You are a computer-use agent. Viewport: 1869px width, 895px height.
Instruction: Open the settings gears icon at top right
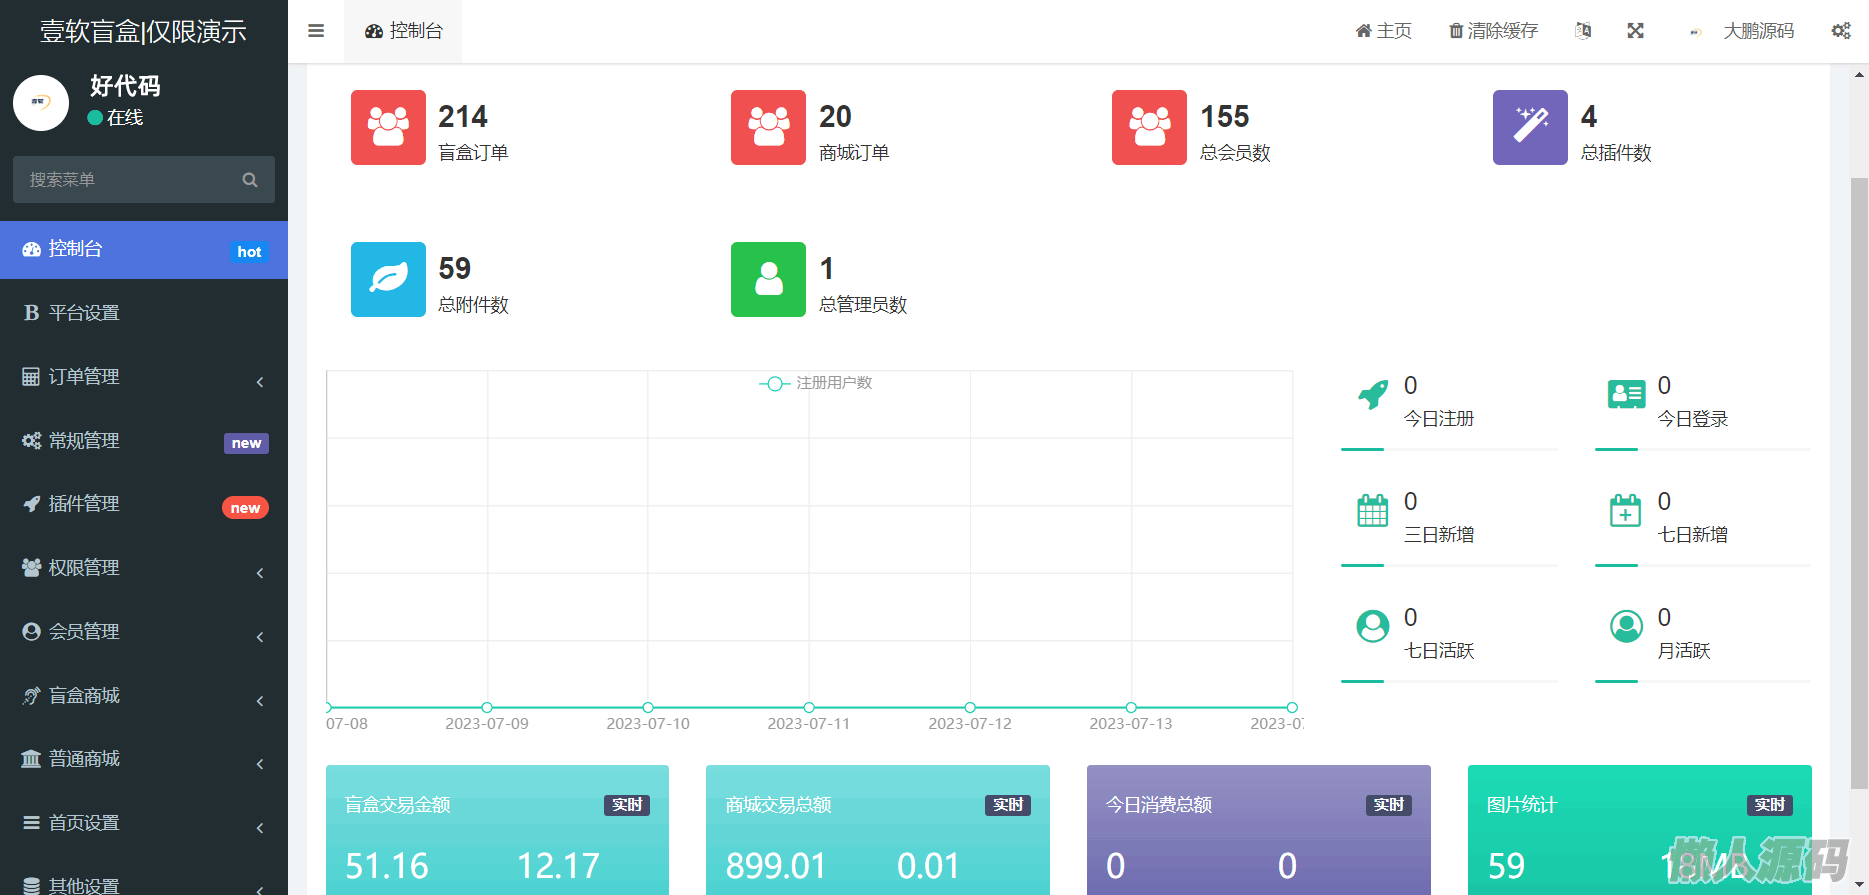pos(1840,31)
